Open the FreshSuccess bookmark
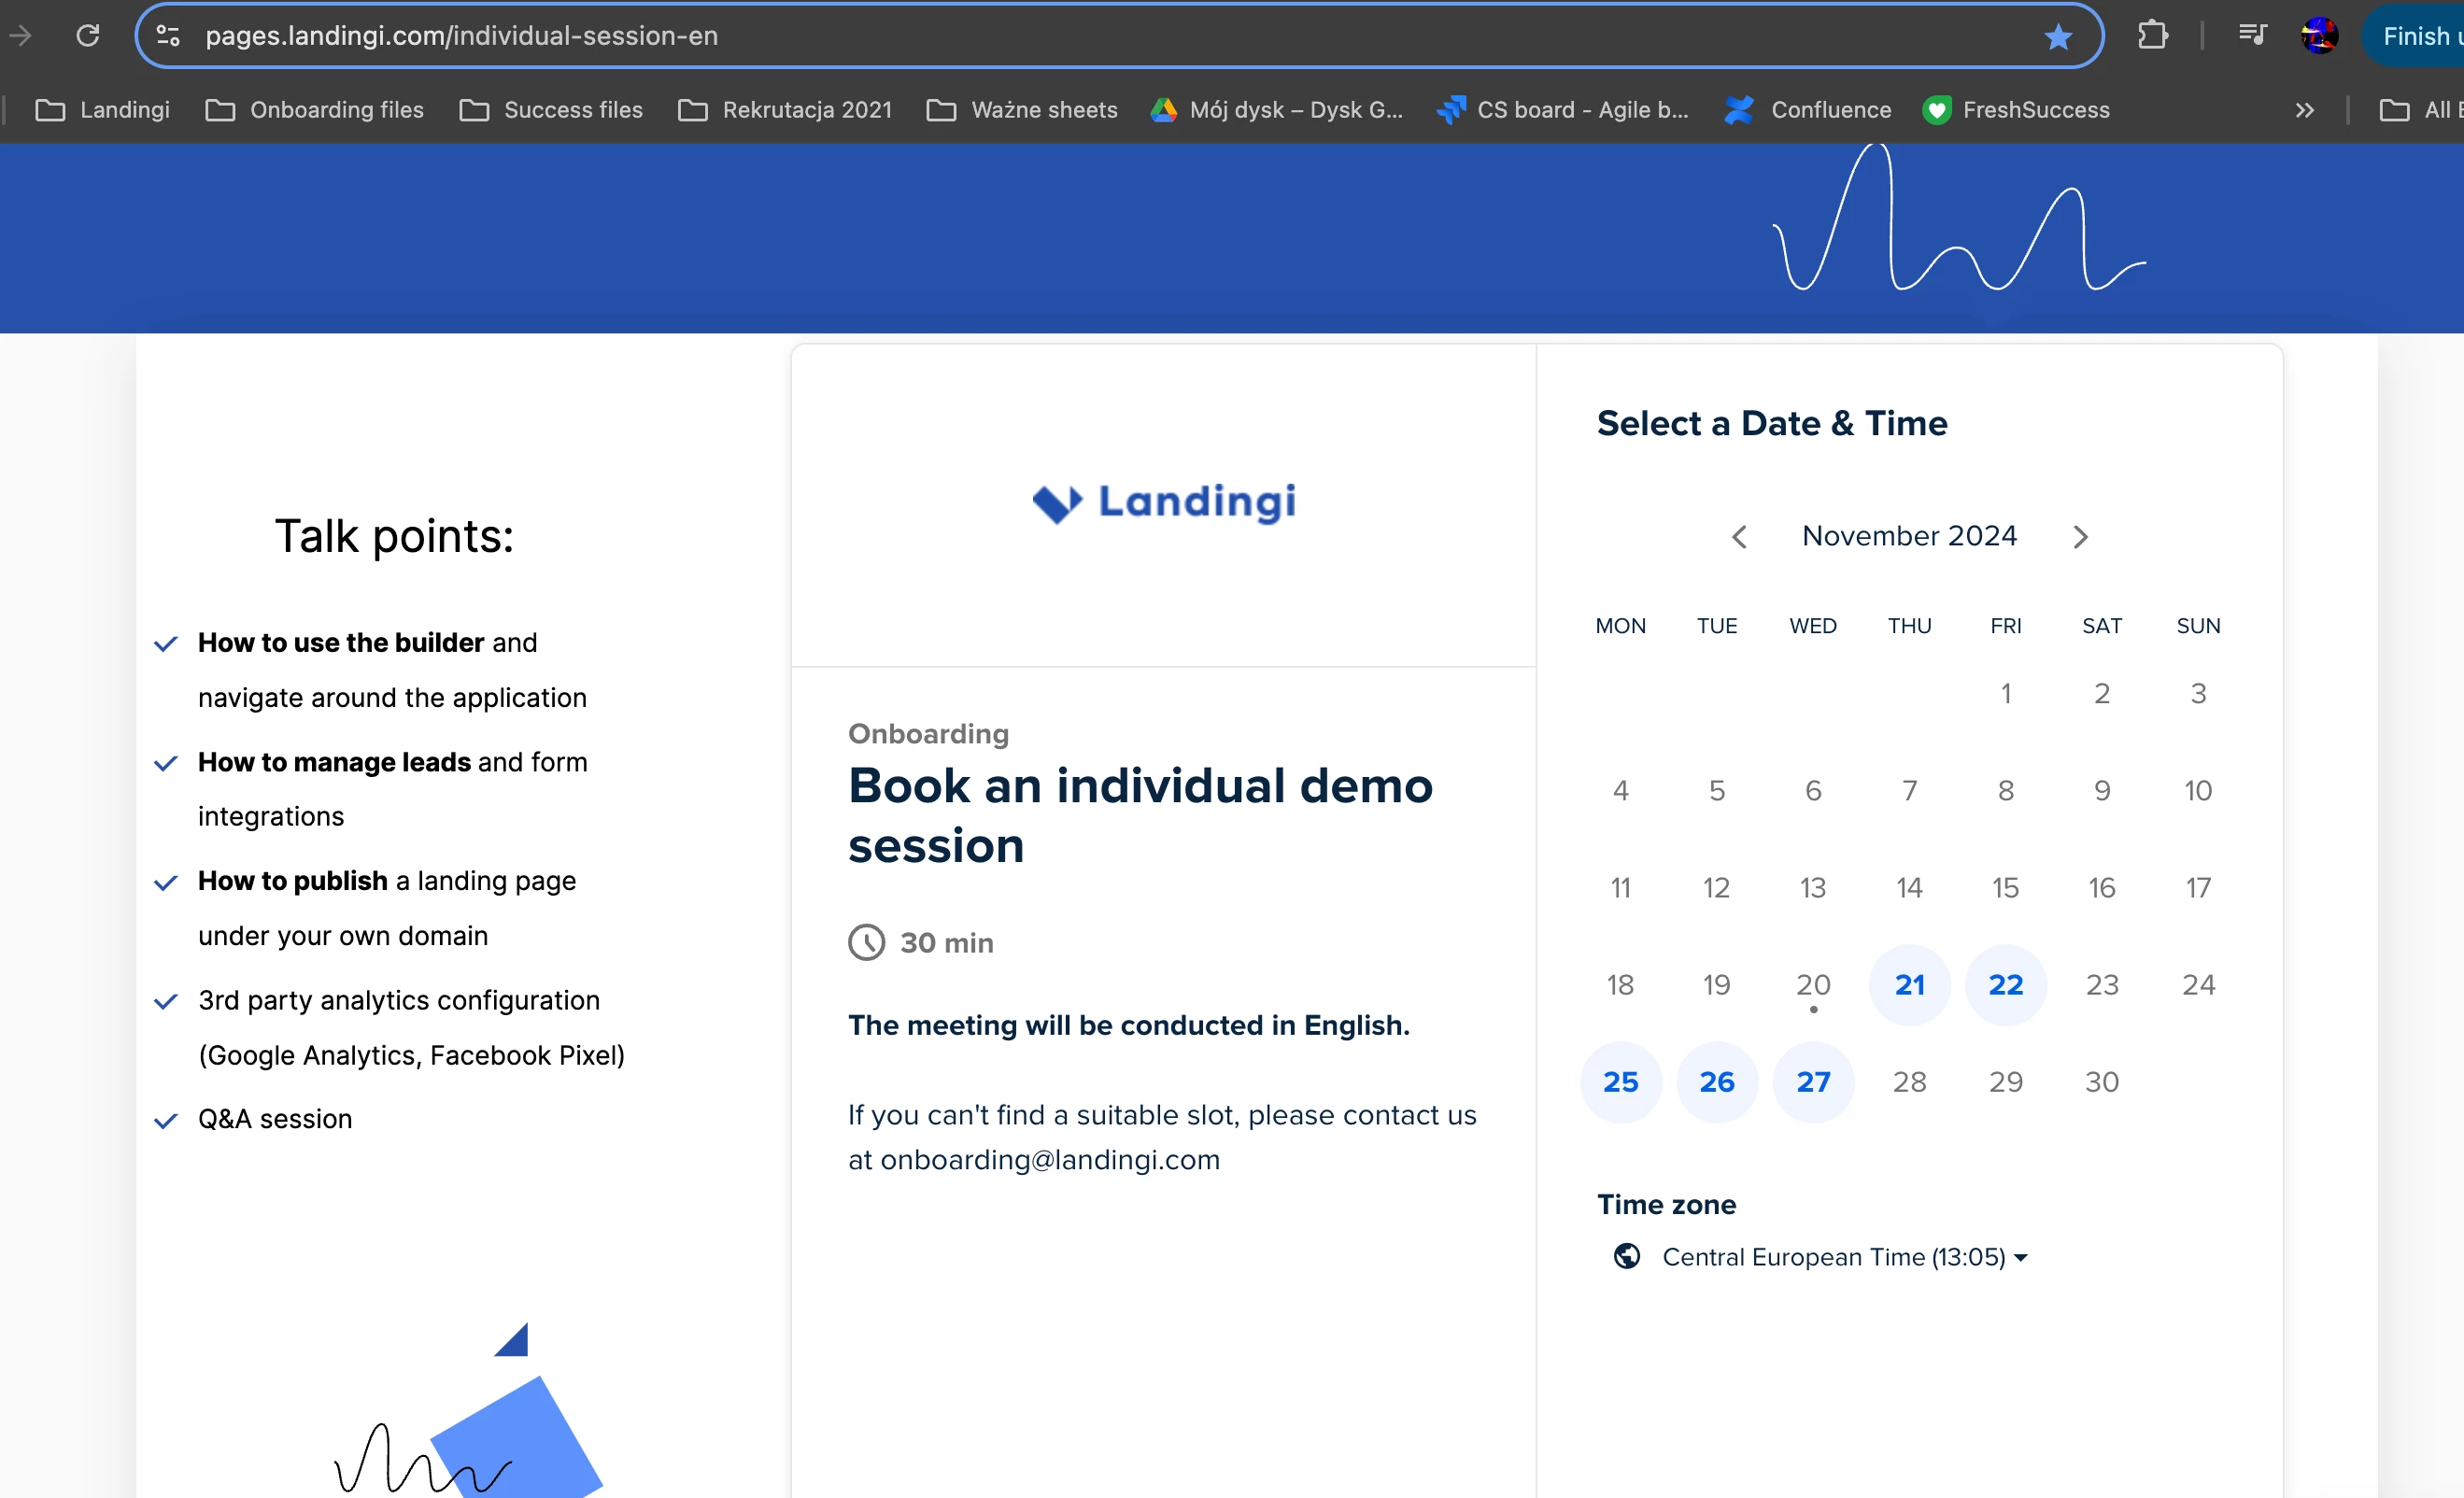Viewport: 2464px width, 1498px height. (2015, 110)
